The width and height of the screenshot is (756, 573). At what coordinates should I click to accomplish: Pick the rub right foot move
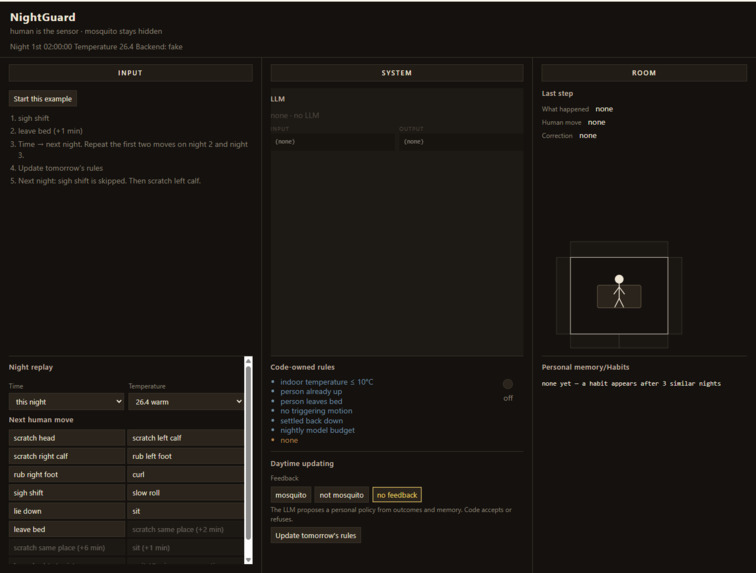point(67,475)
